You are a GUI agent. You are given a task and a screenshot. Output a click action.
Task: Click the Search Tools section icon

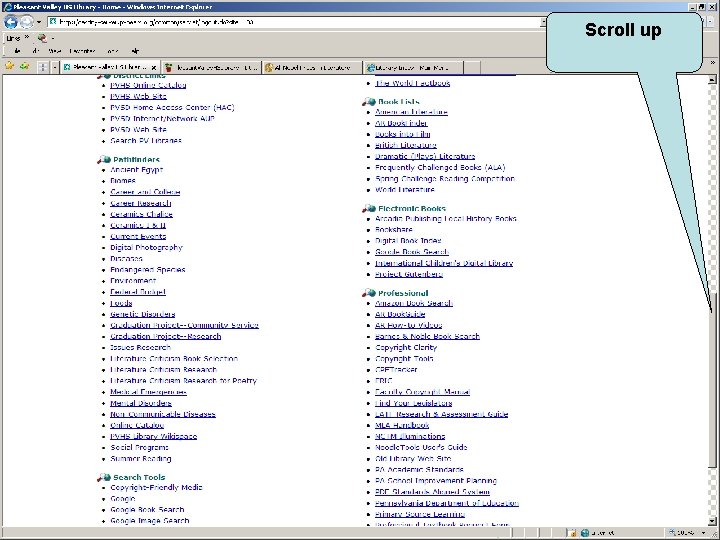point(103,477)
